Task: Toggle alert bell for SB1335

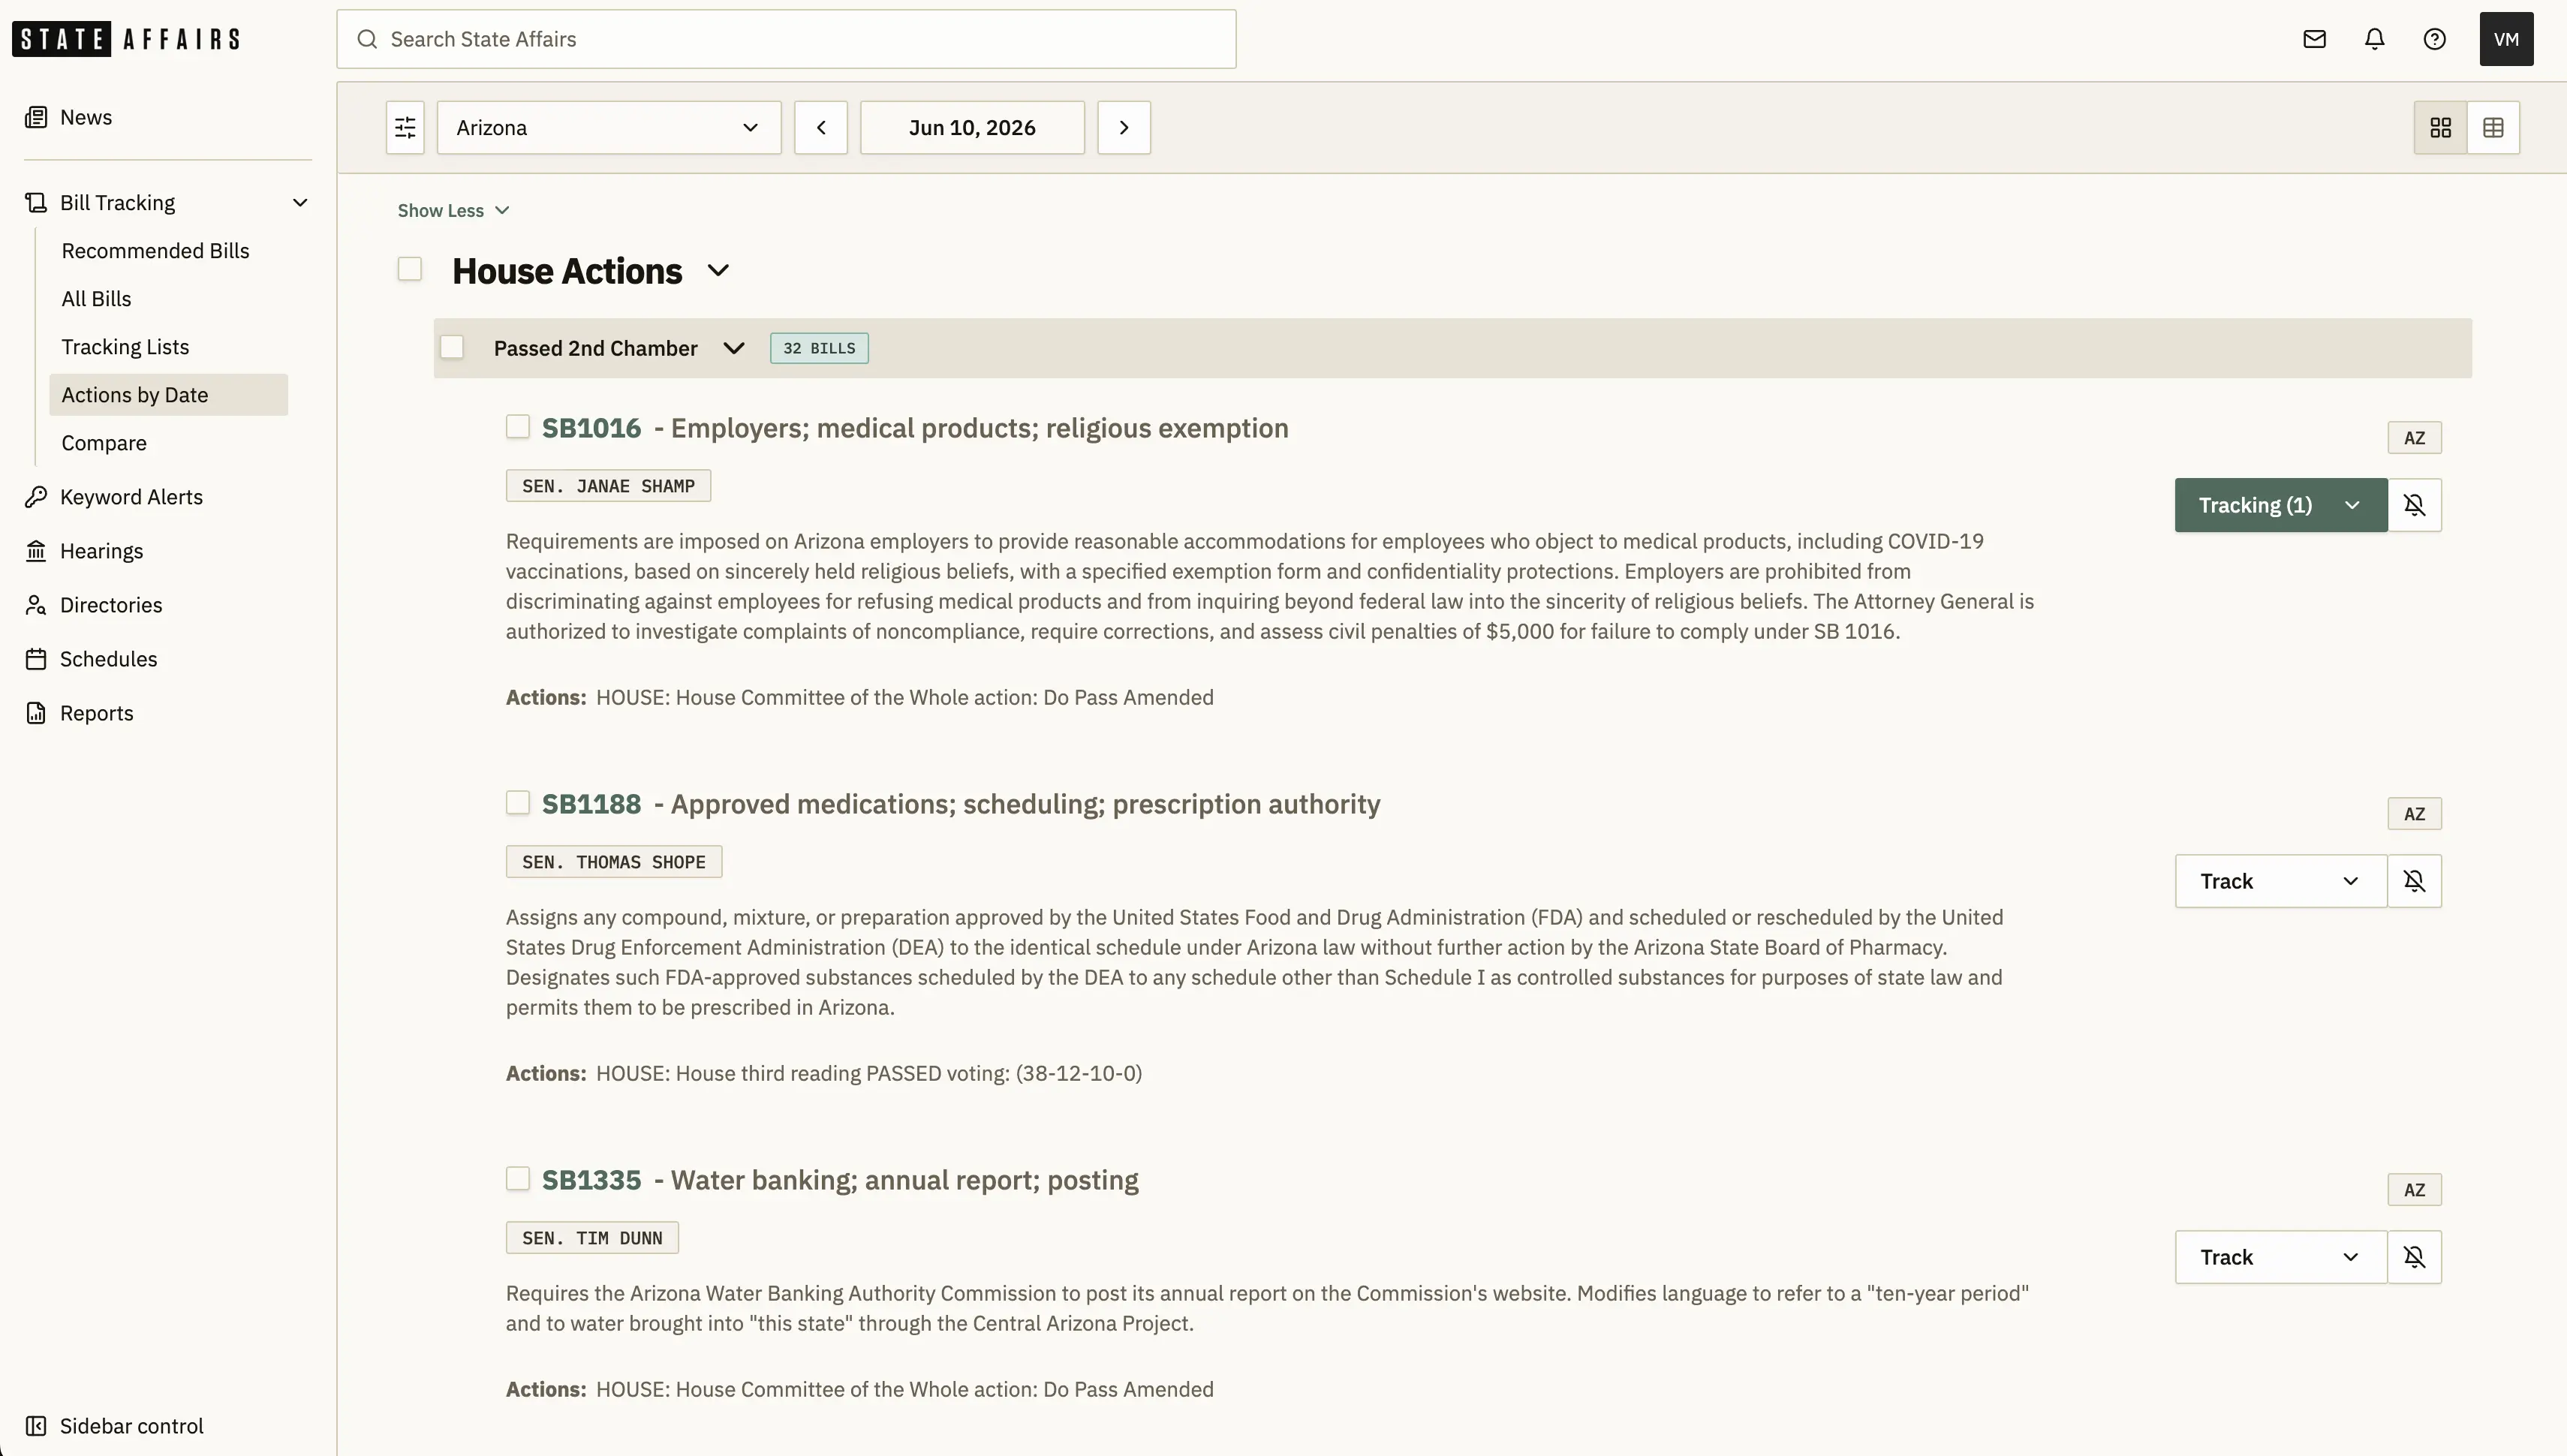Action: [x=2414, y=1257]
